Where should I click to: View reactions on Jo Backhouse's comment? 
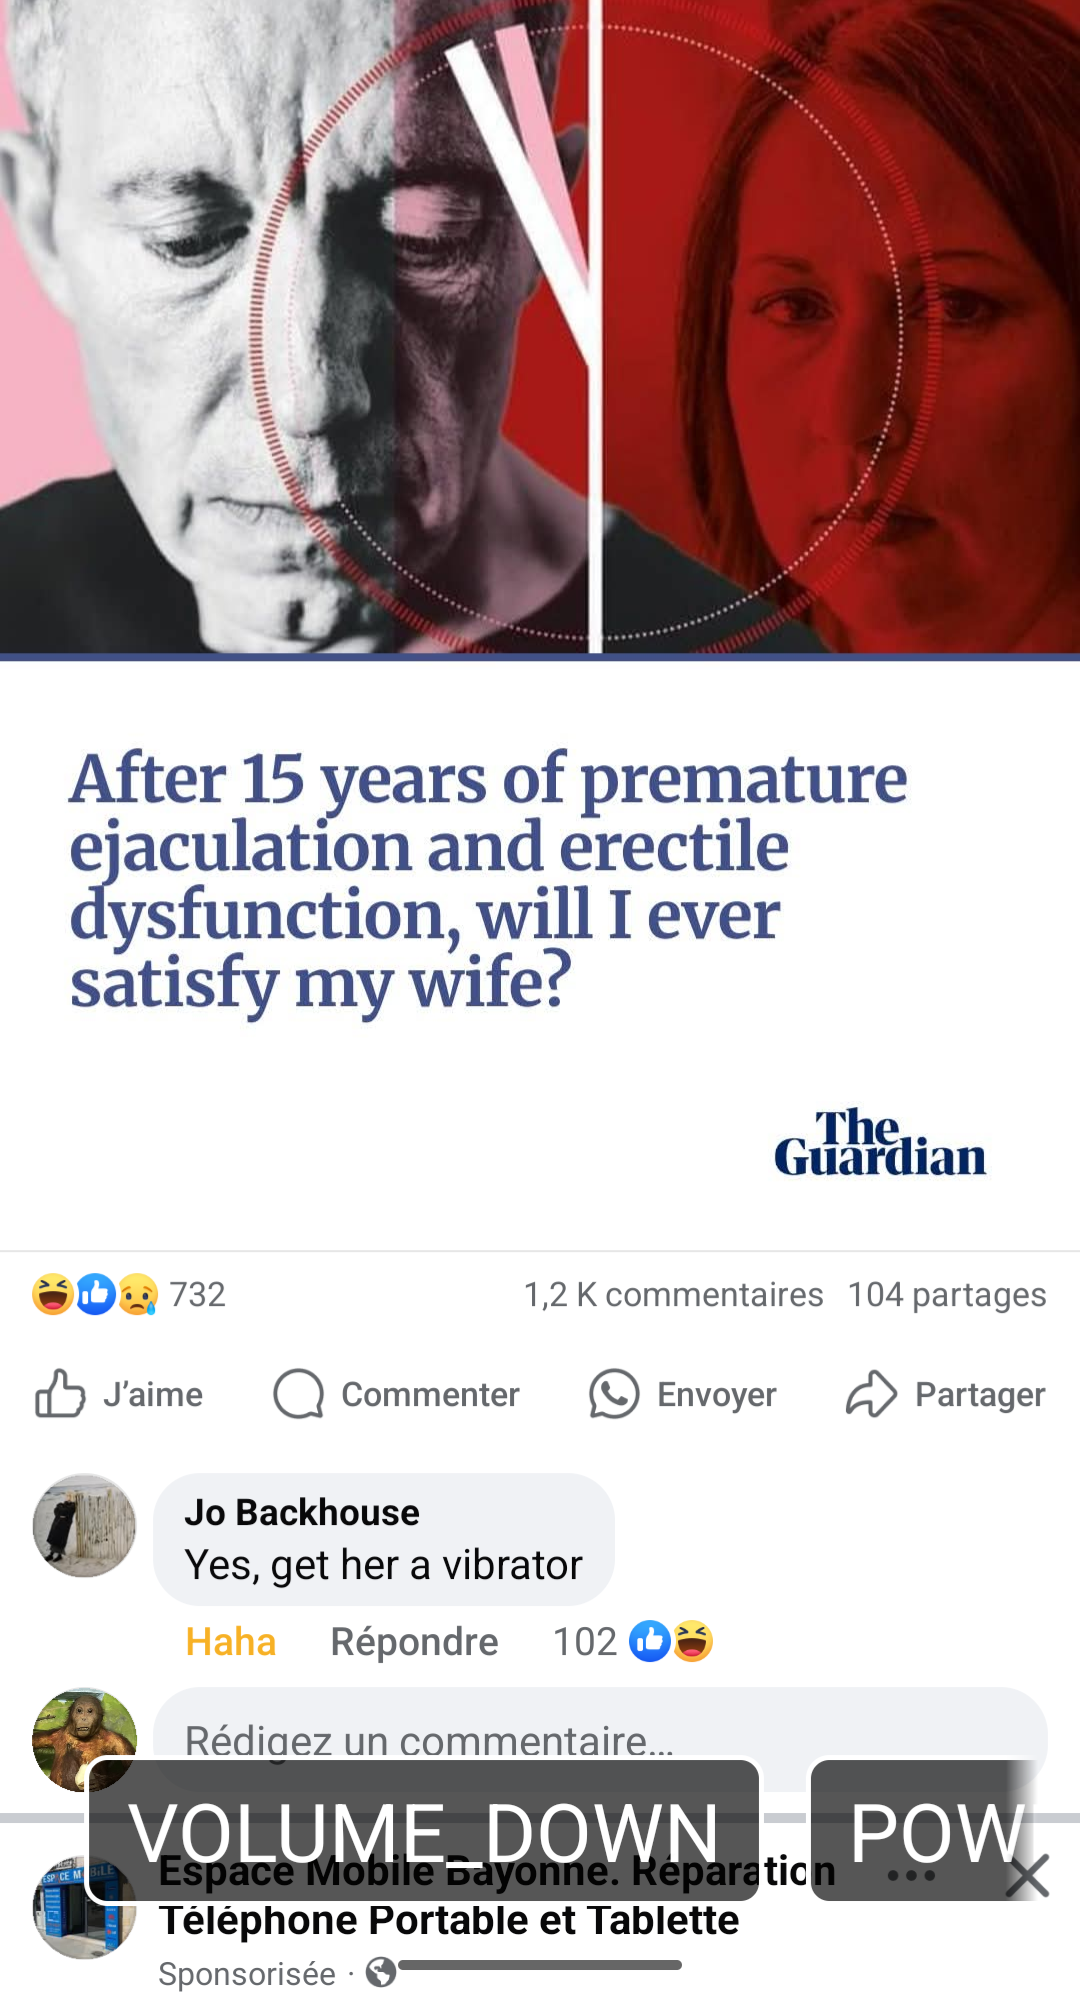(633, 1641)
